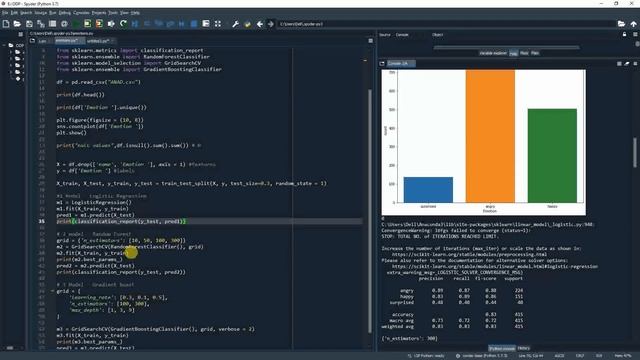Screen dimensions: 640x360
Task: Click the green happy bar in plot
Action: (552, 156)
